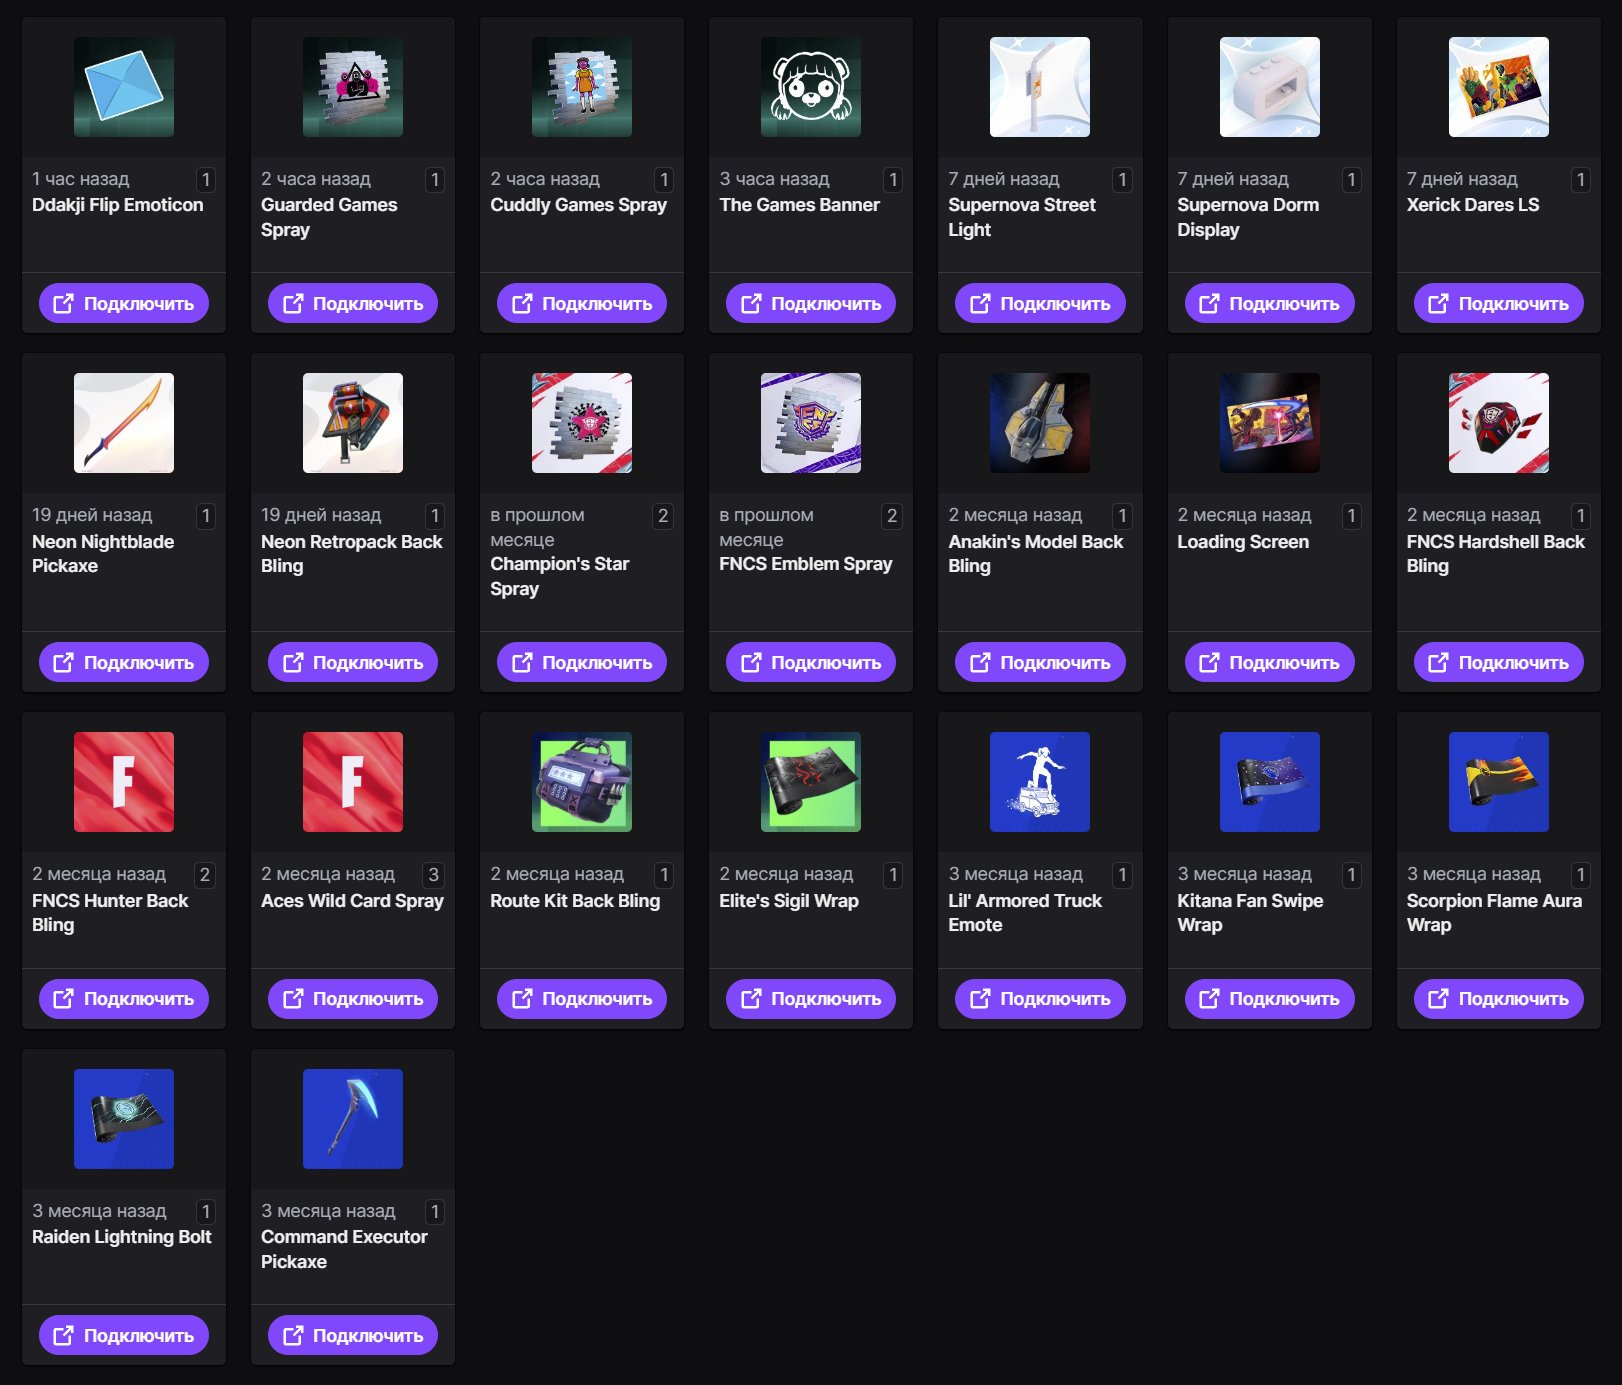
Task: Click Подключить under Cuddly Games Spray
Action: (x=582, y=303)
